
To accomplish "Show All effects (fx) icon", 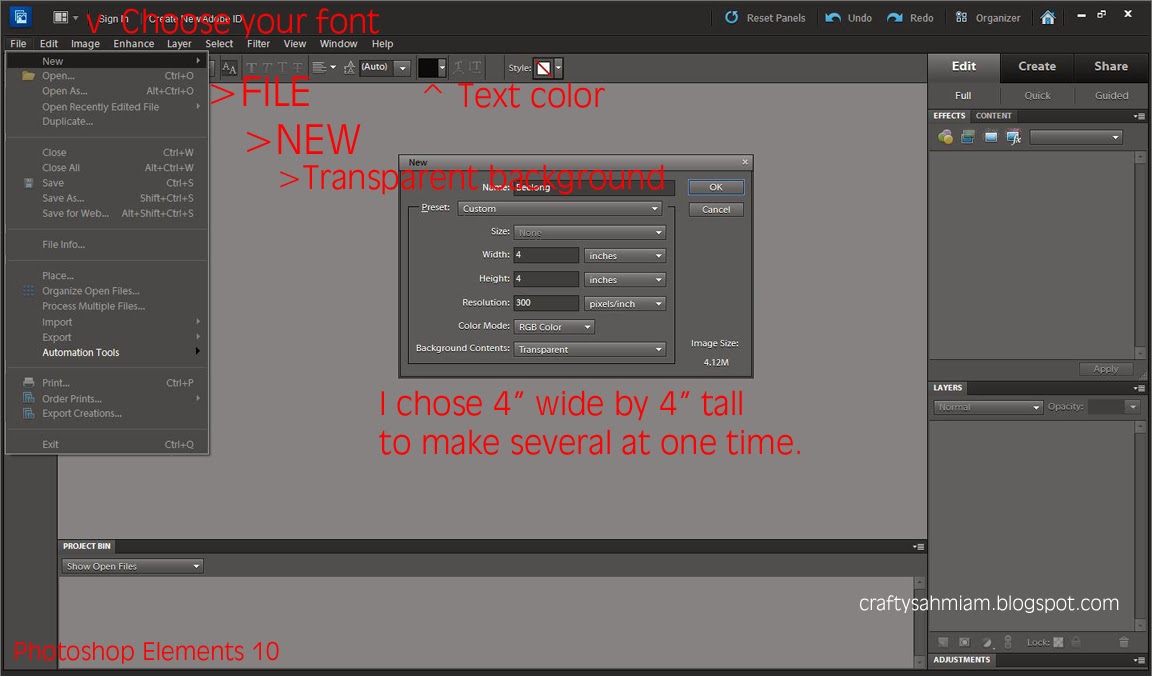I will click(1014, 137).
